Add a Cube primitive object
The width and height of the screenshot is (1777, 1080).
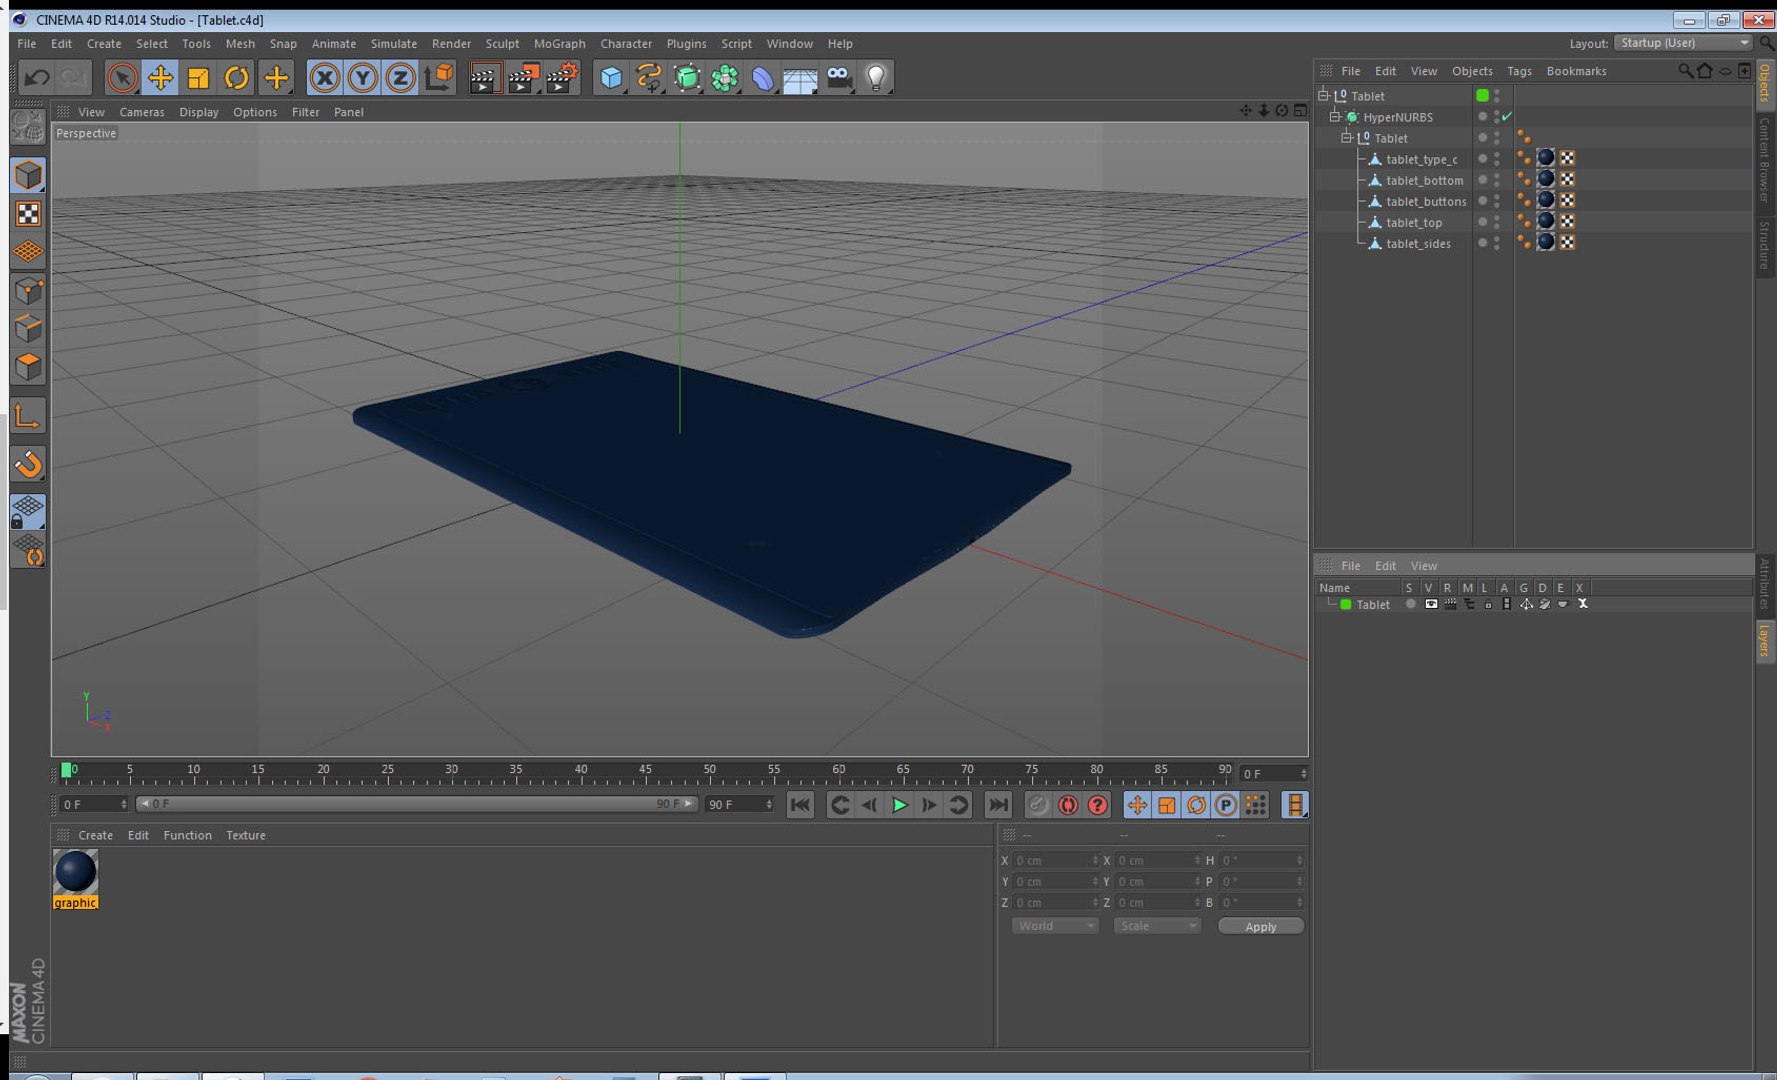point(611,77)
